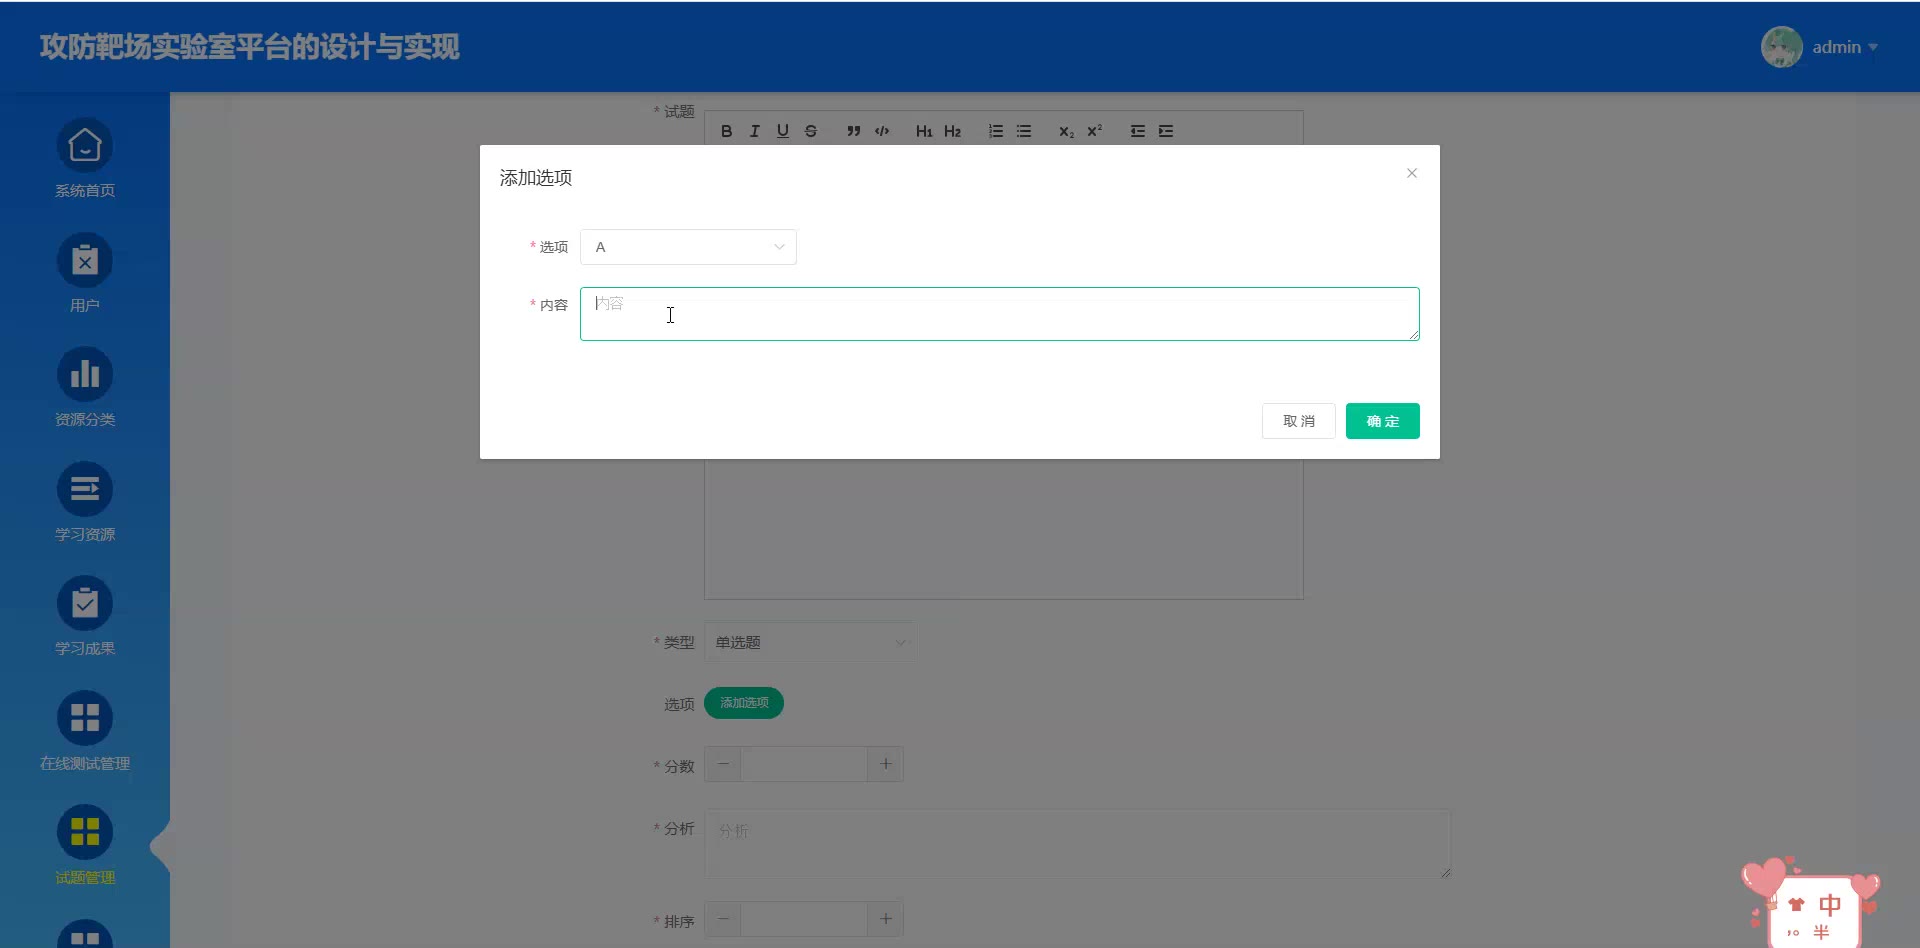Increase the 排序 value
Viewport: 1920px width, 948px height.
coord(885,919)
